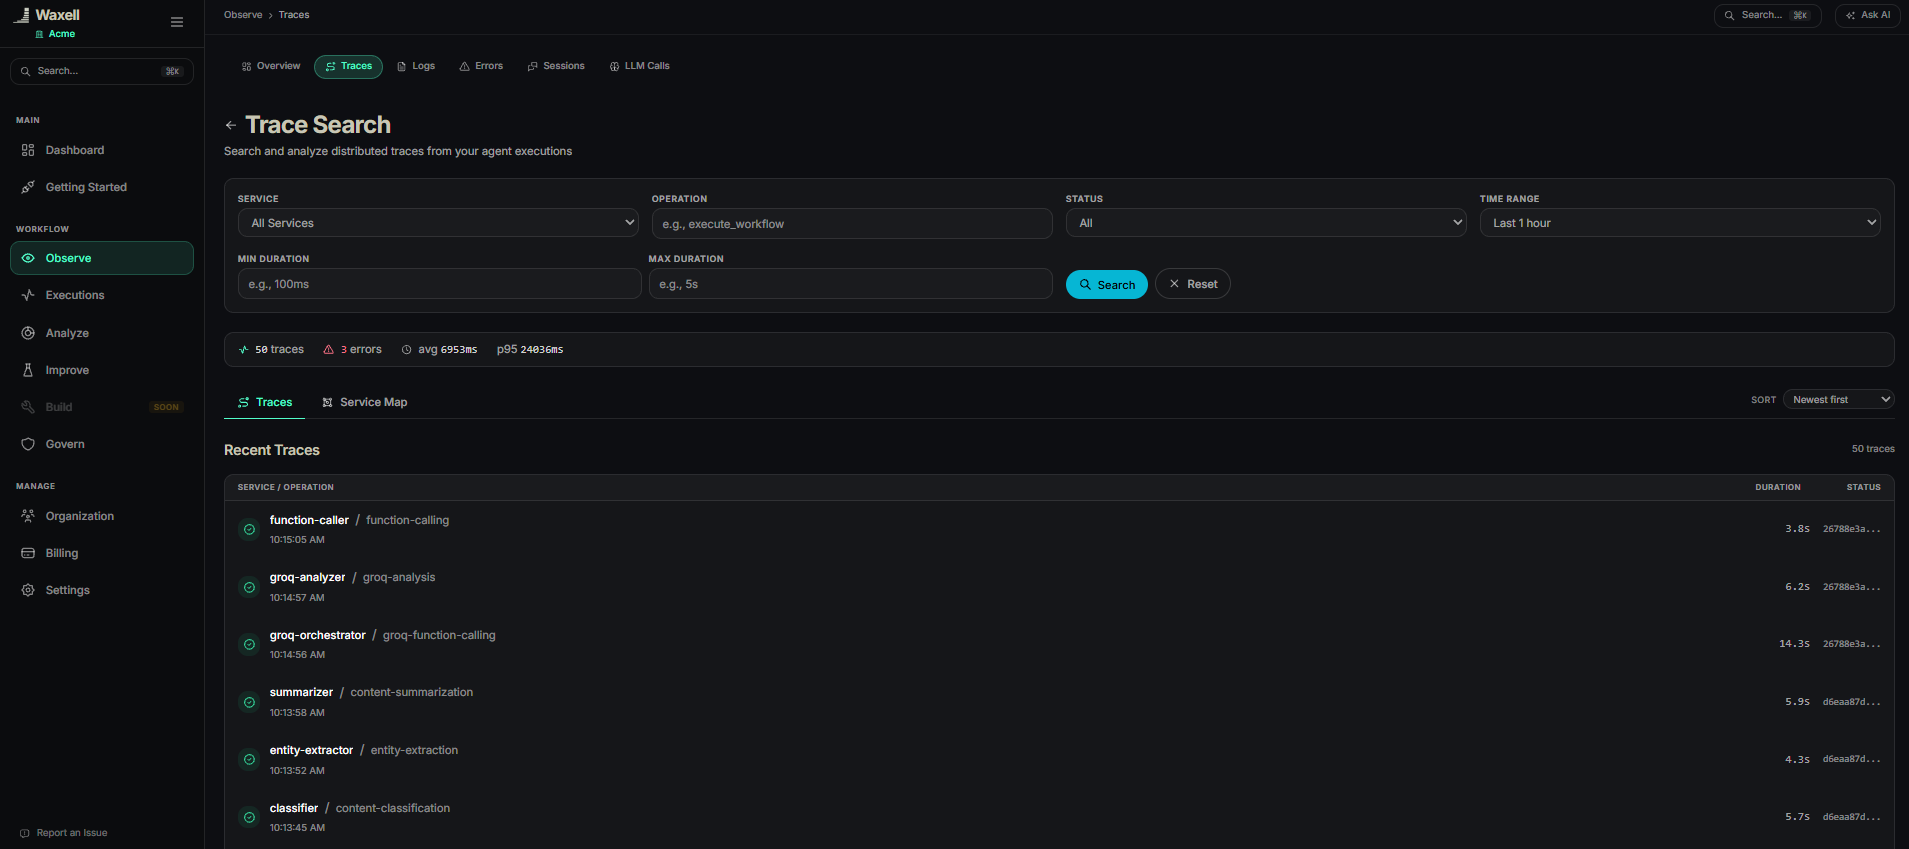1909x849 pixels.
Task: Click the hamburger menu icon in sidebar
Action: pyautogui.click(x=177, y=22)
